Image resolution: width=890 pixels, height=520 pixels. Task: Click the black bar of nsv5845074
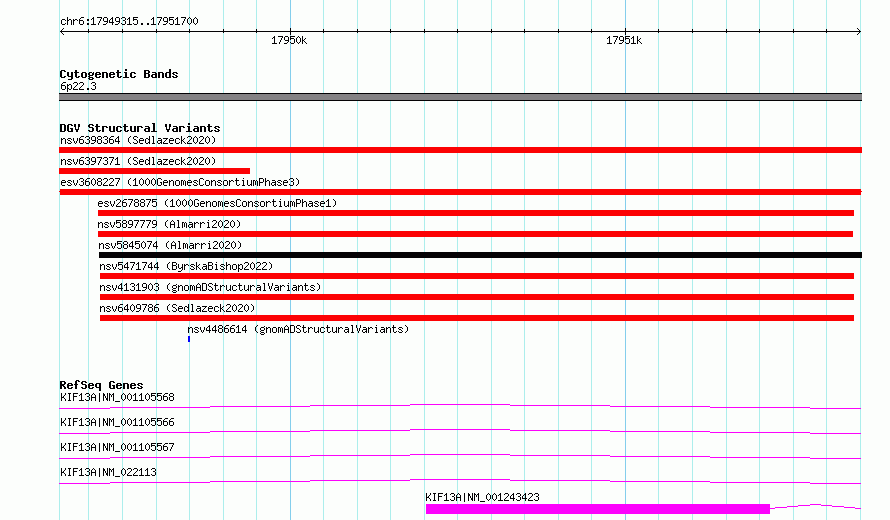tap(480, 255)
